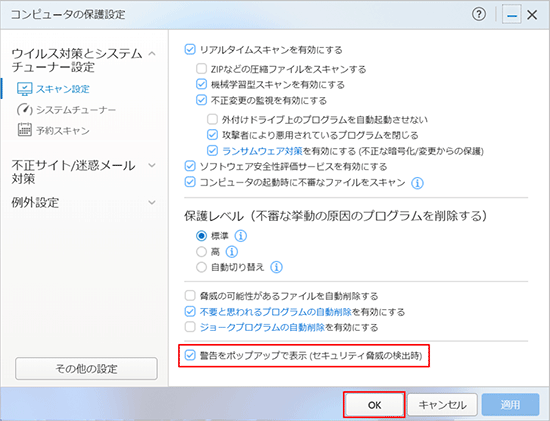Click info icon beside 自動切り替え option

(x=276, y=267)
